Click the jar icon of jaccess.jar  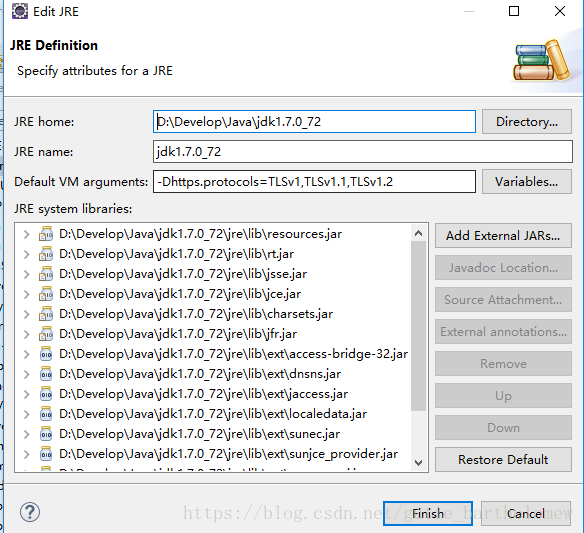(46, 394)
